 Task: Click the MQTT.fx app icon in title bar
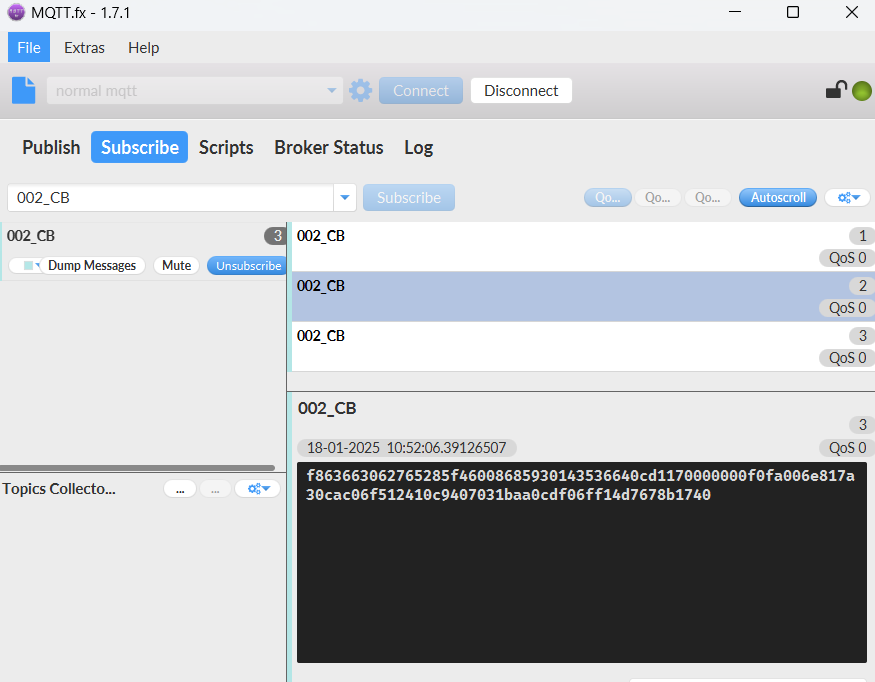(16, 12)
